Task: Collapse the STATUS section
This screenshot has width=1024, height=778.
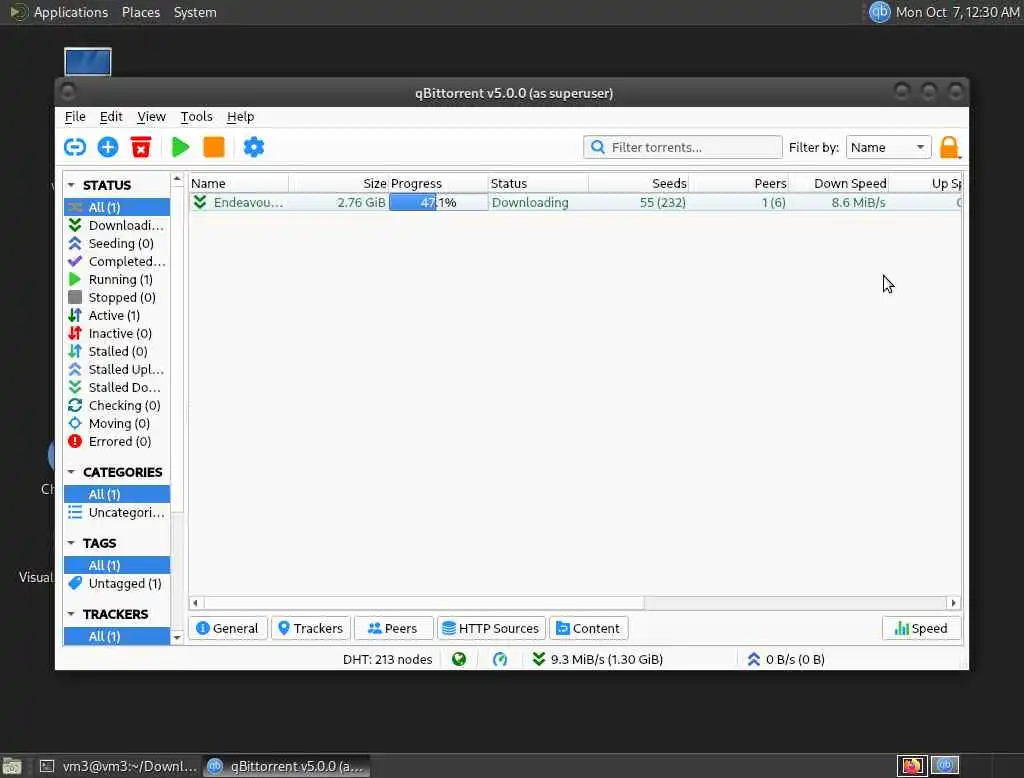Action: tap(71, 185)
